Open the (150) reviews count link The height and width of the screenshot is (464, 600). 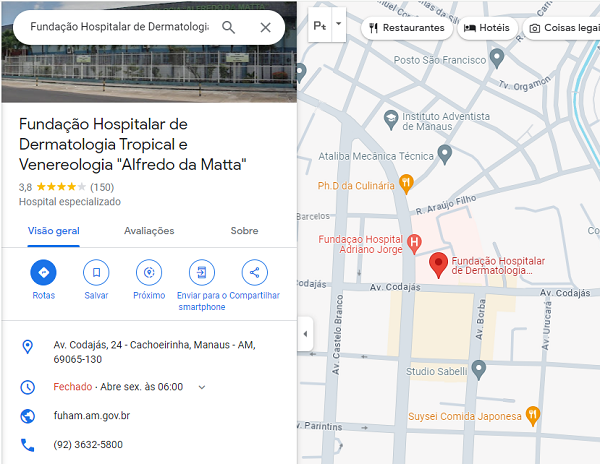tap(102, 187)
